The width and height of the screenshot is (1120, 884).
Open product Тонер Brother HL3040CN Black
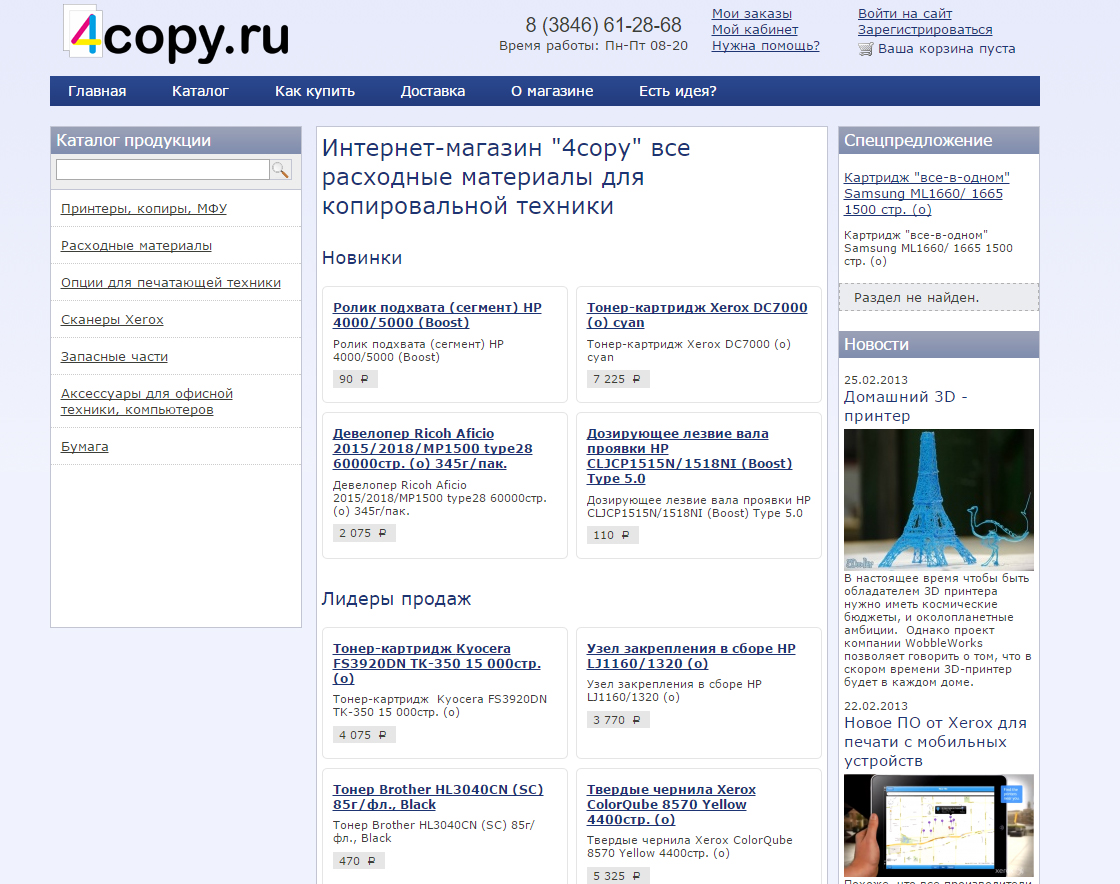pos(438,797)
